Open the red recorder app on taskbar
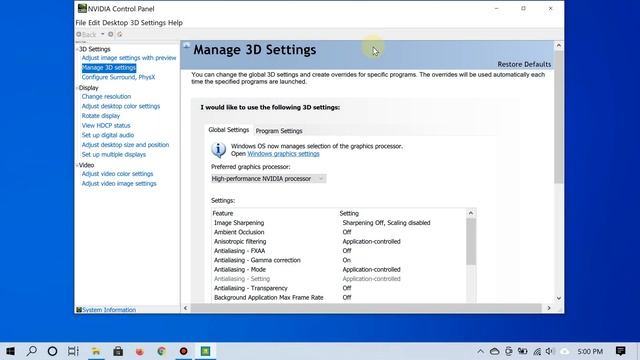The image size is (640, 360). pyautogui.click(x=184, y=351)
